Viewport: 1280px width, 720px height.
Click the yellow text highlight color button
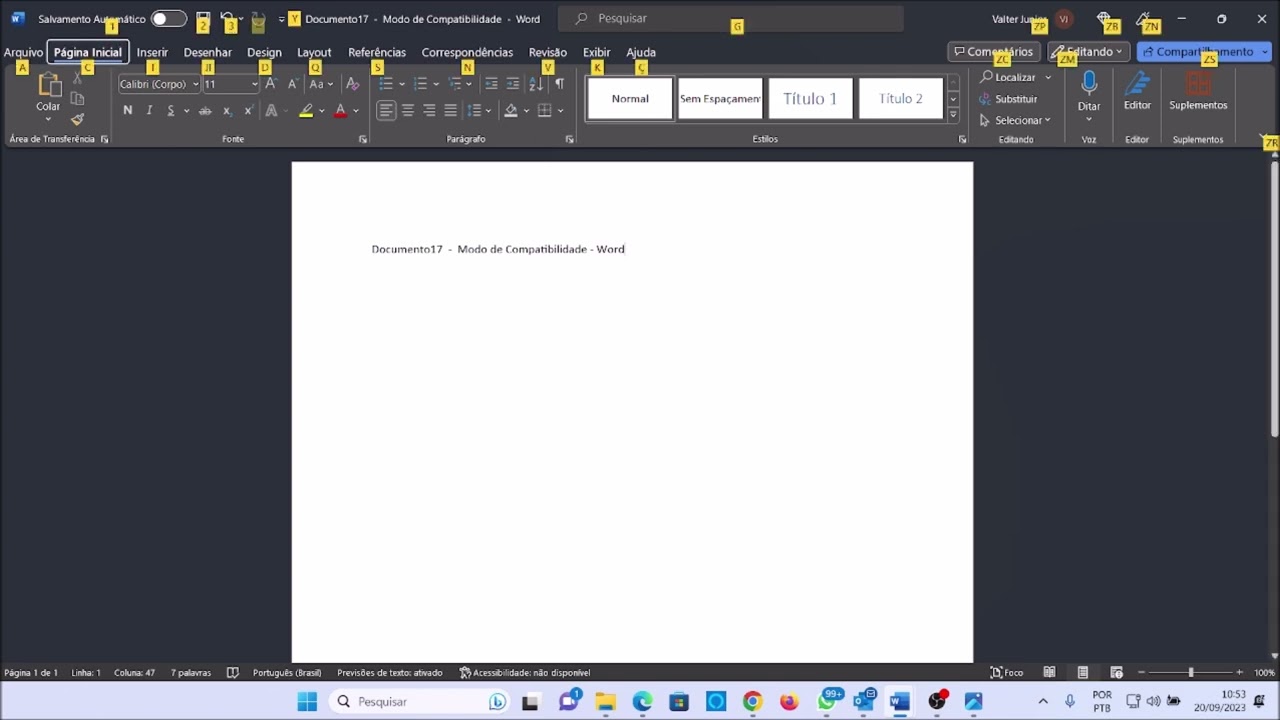point(306,111)
